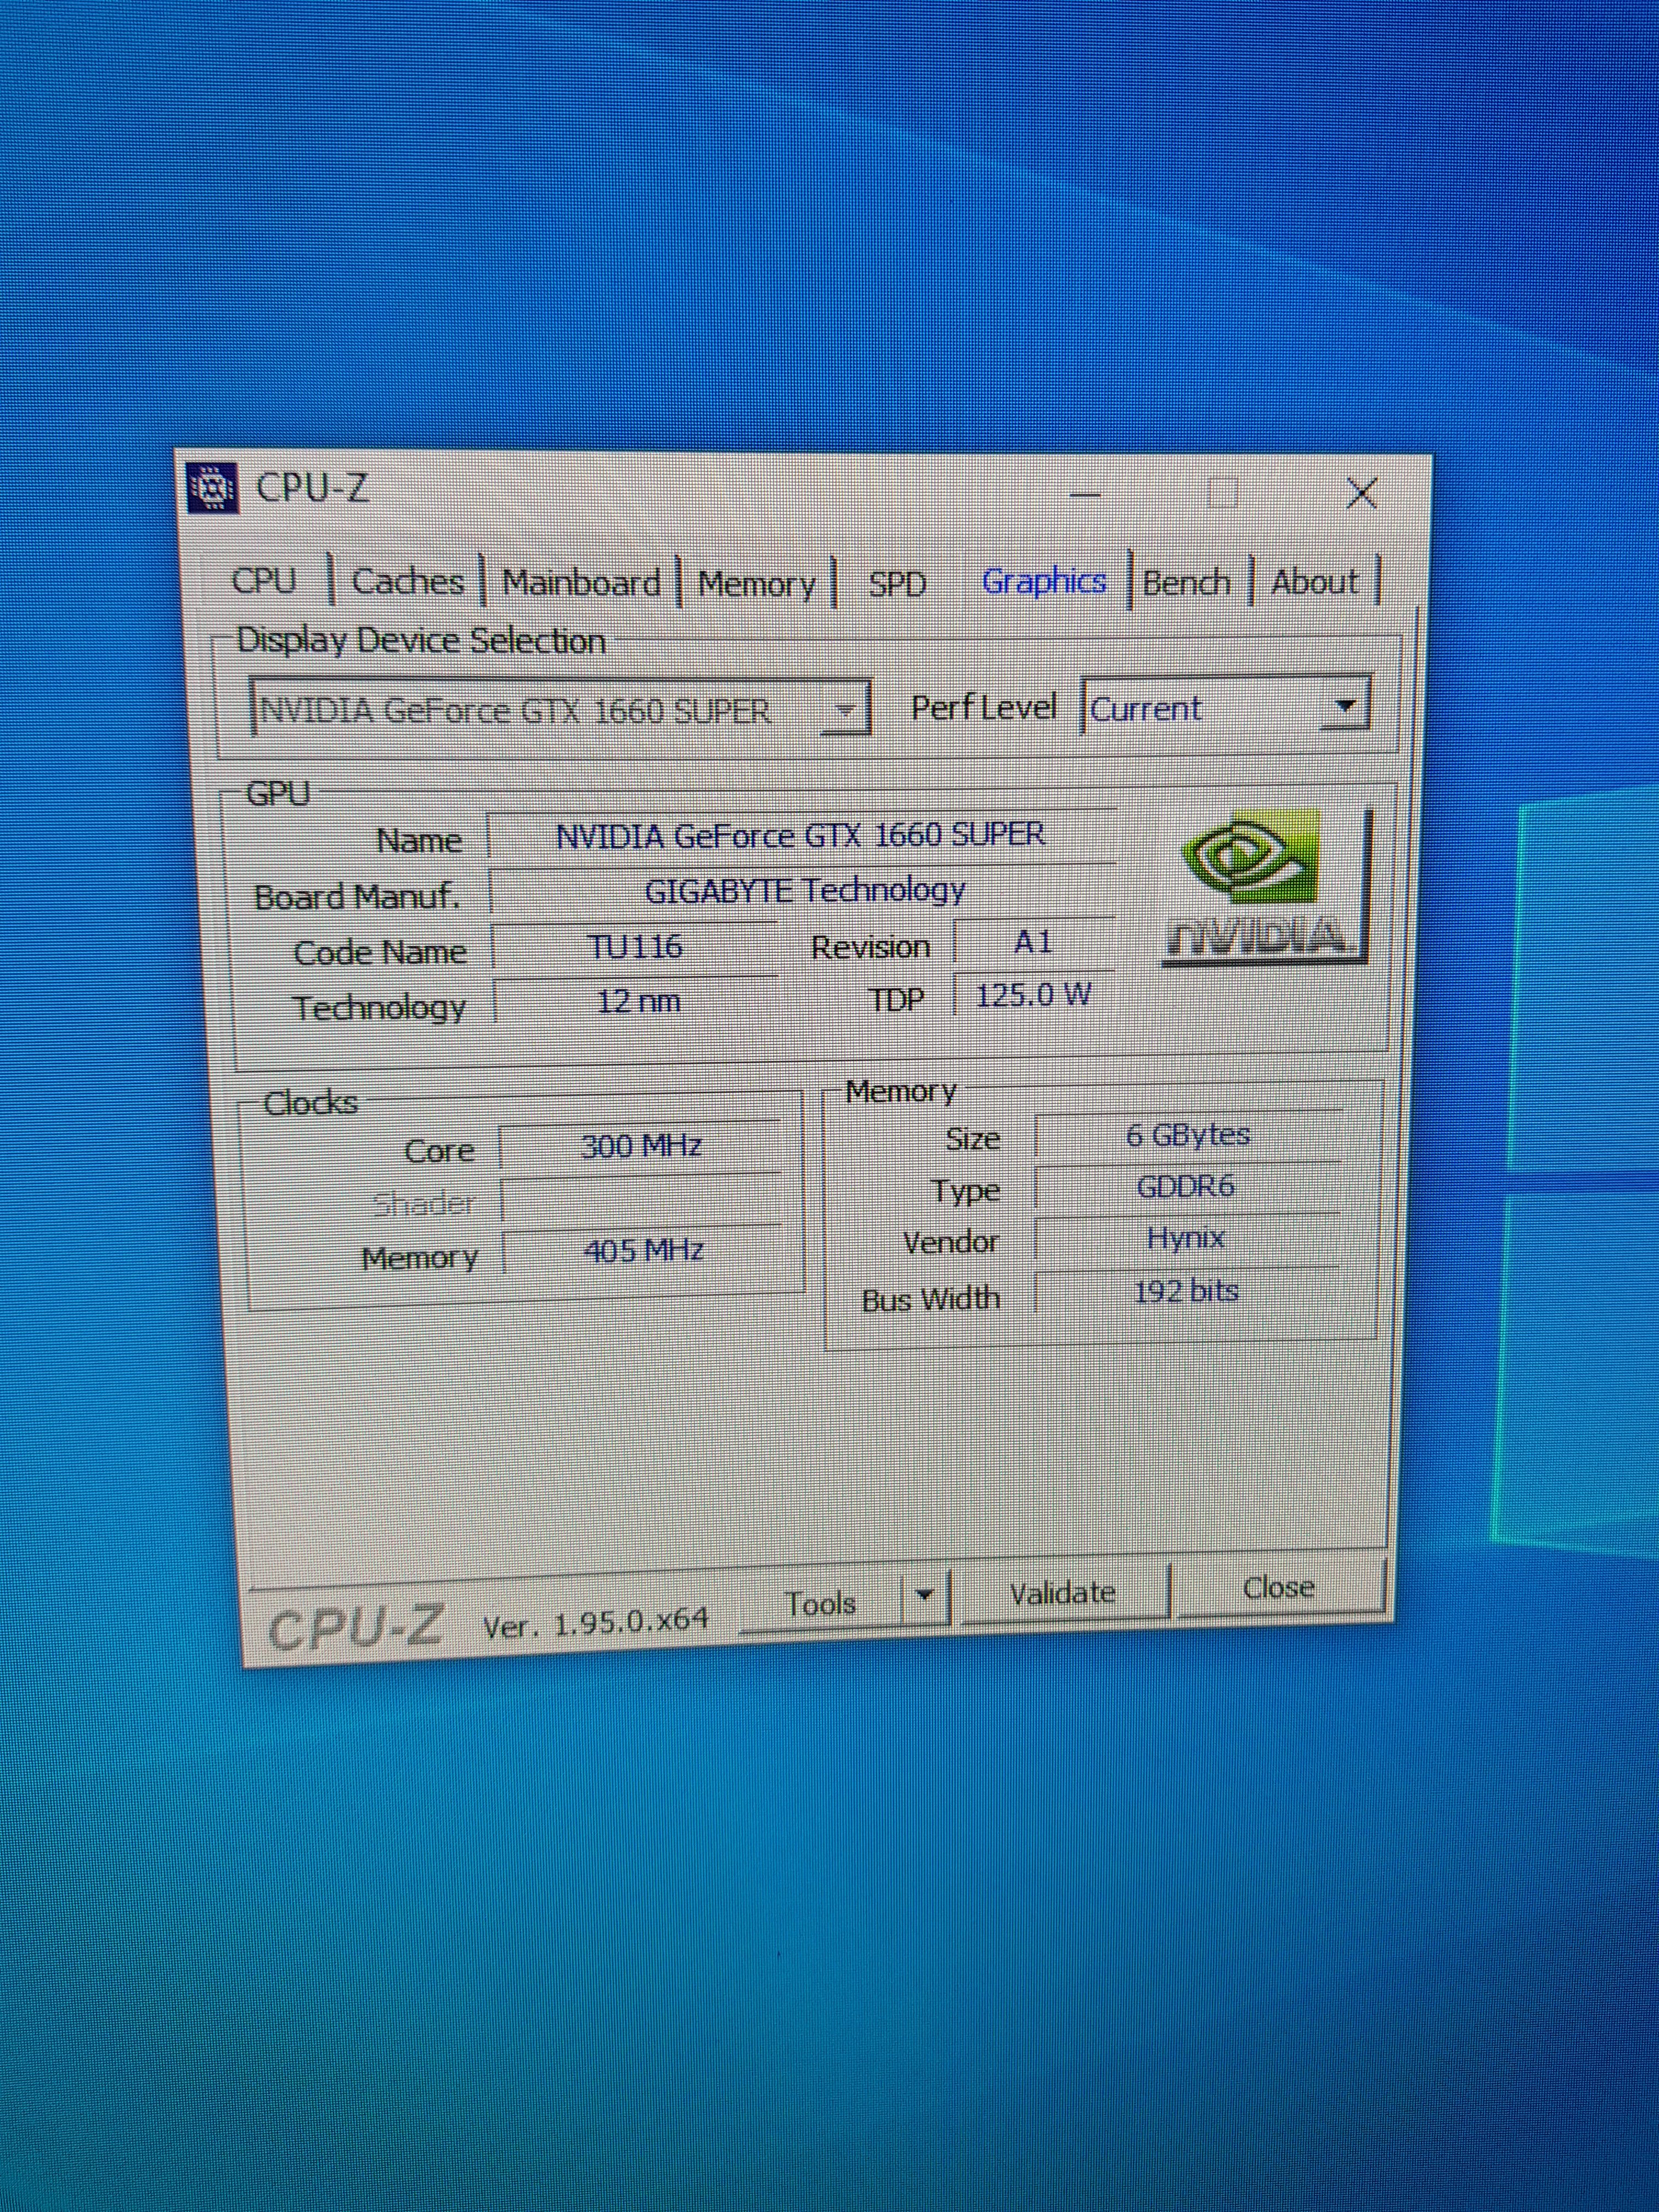Open the Caches tab
The width and height of the screenshot is (1659, 2212).
coord(407,582)
